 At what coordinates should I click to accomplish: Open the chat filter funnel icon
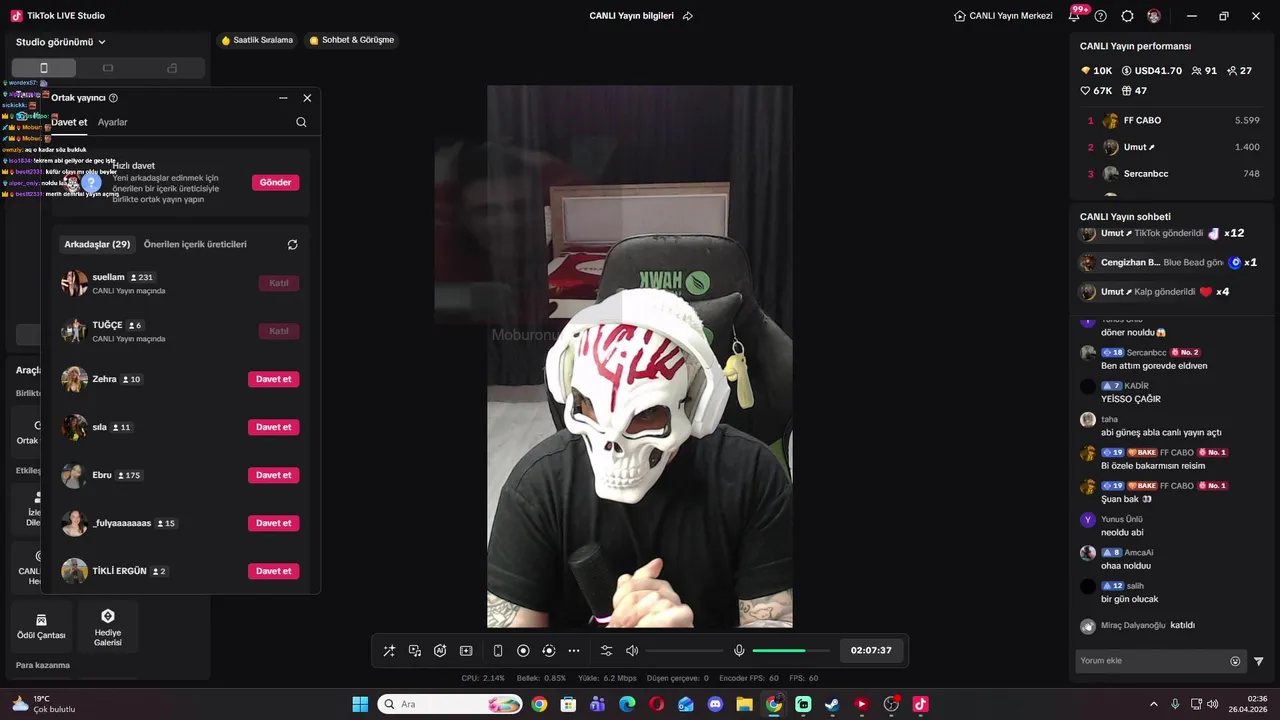click(x=1259, y=661)
